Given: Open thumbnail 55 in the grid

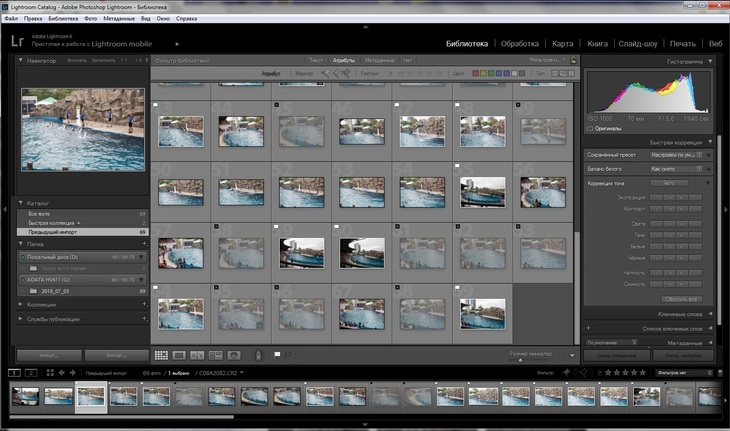Looking at the screenshot, I should [x=483, y=192].
